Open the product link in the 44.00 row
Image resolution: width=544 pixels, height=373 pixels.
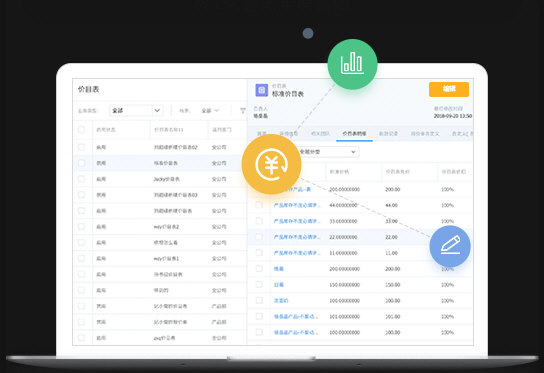[297, 205]
